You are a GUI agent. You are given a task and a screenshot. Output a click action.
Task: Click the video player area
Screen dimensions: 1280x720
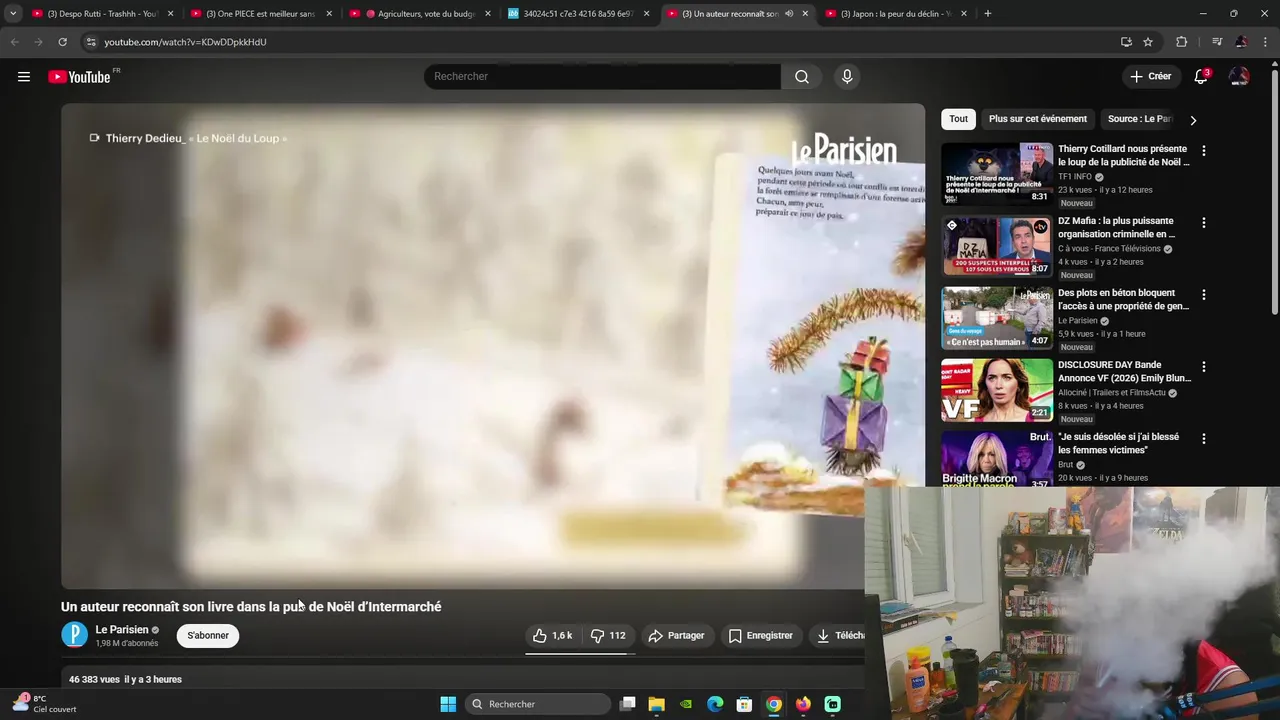click(493, 346)
